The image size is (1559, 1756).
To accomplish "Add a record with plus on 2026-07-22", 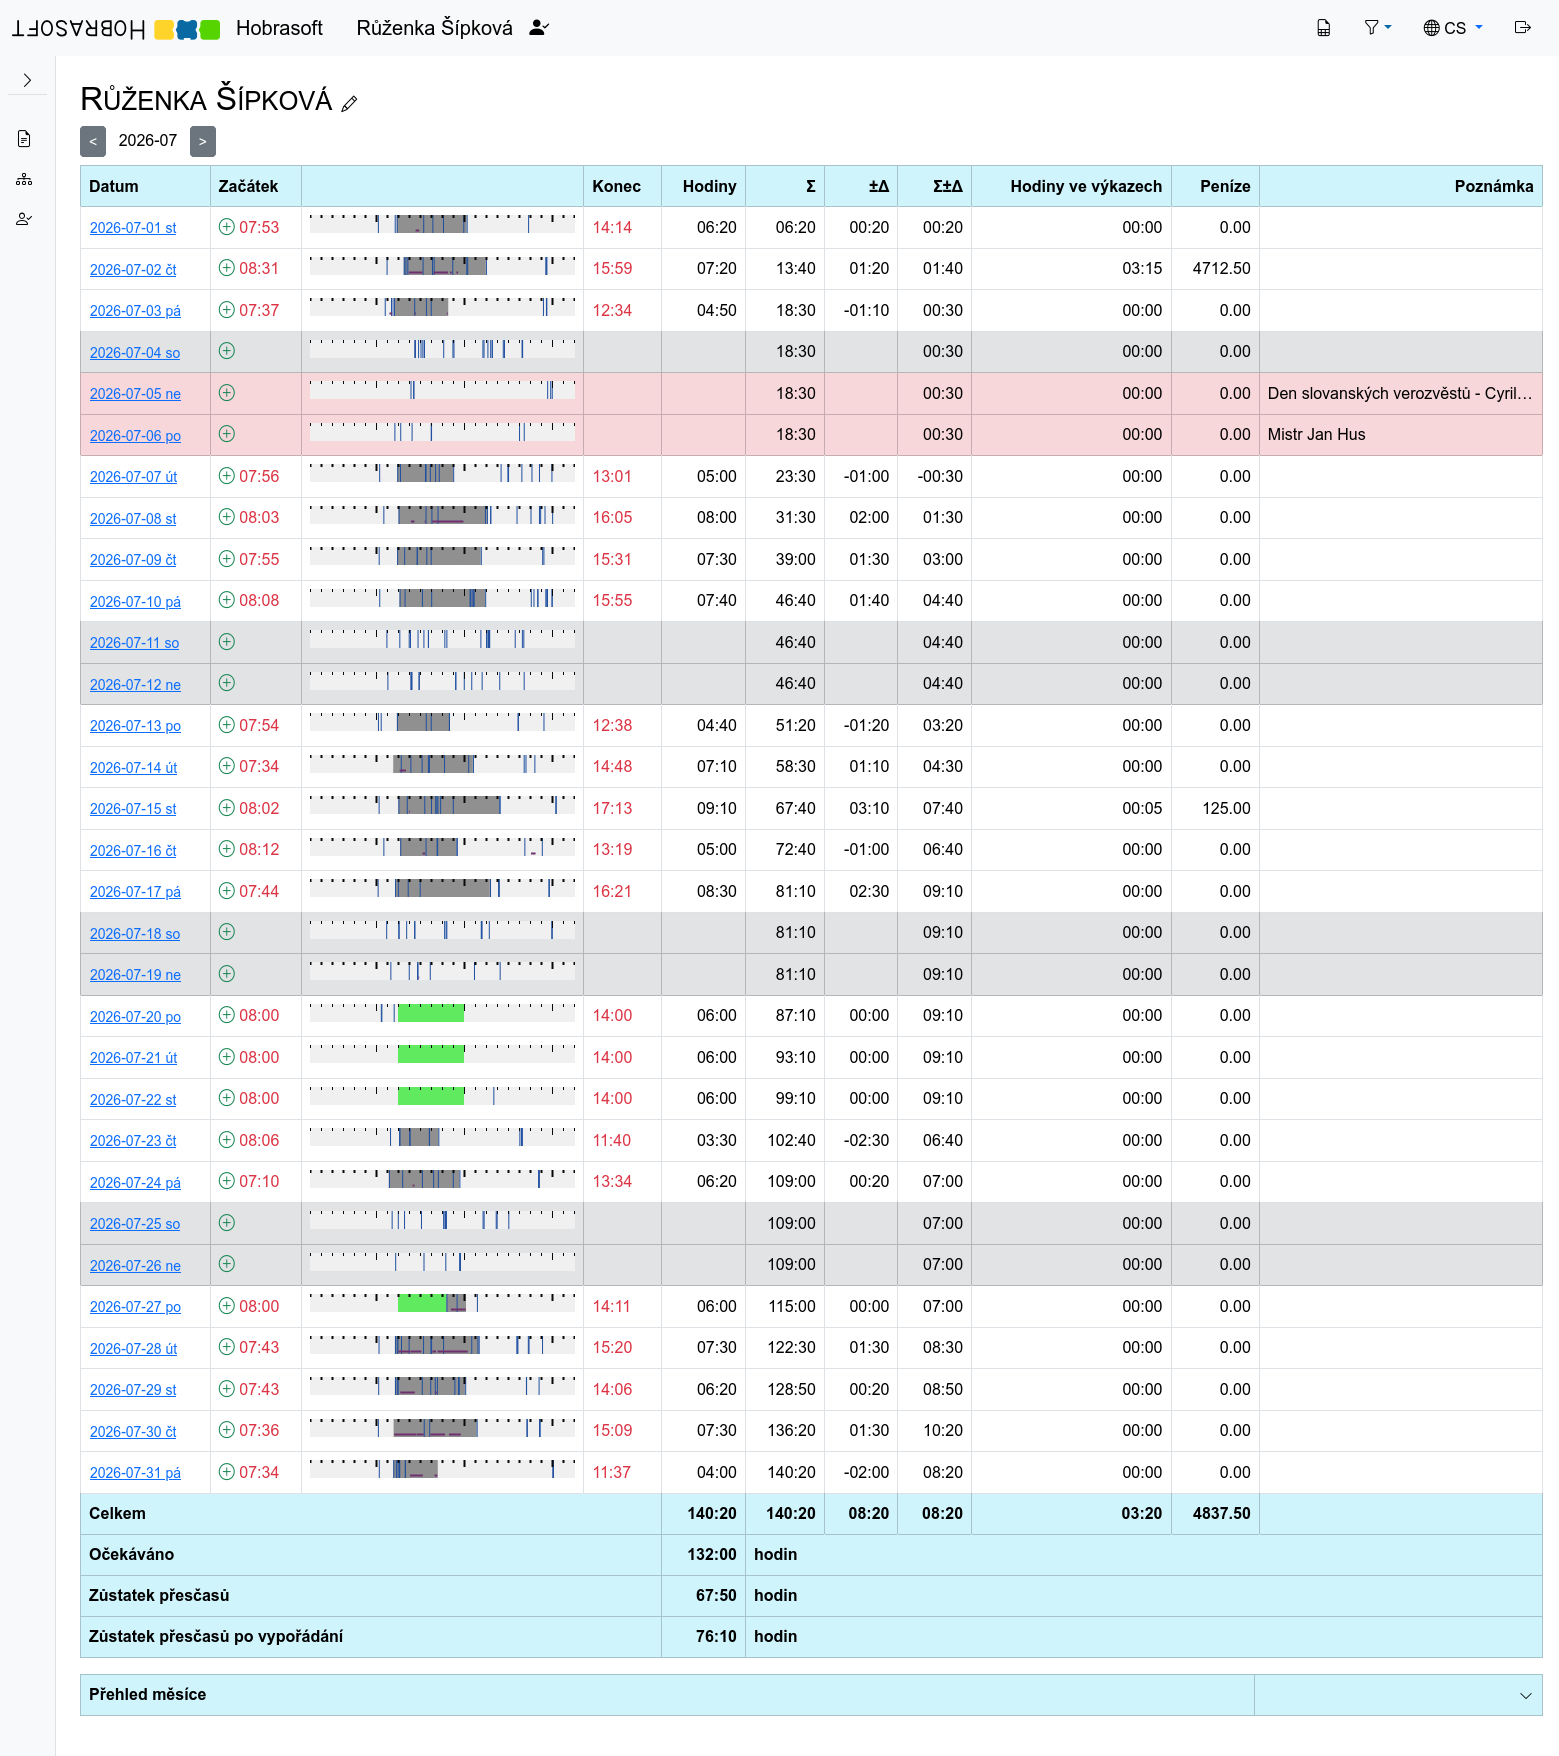I will coord(227,1098).
